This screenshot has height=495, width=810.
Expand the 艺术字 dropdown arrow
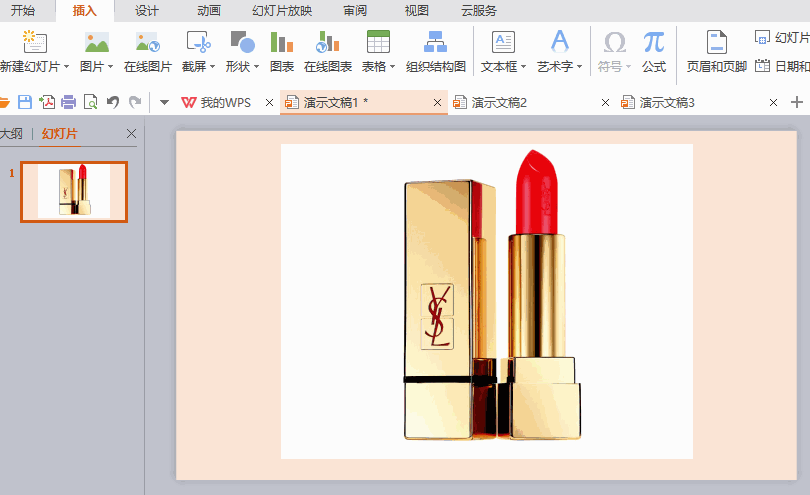(579, 67)
